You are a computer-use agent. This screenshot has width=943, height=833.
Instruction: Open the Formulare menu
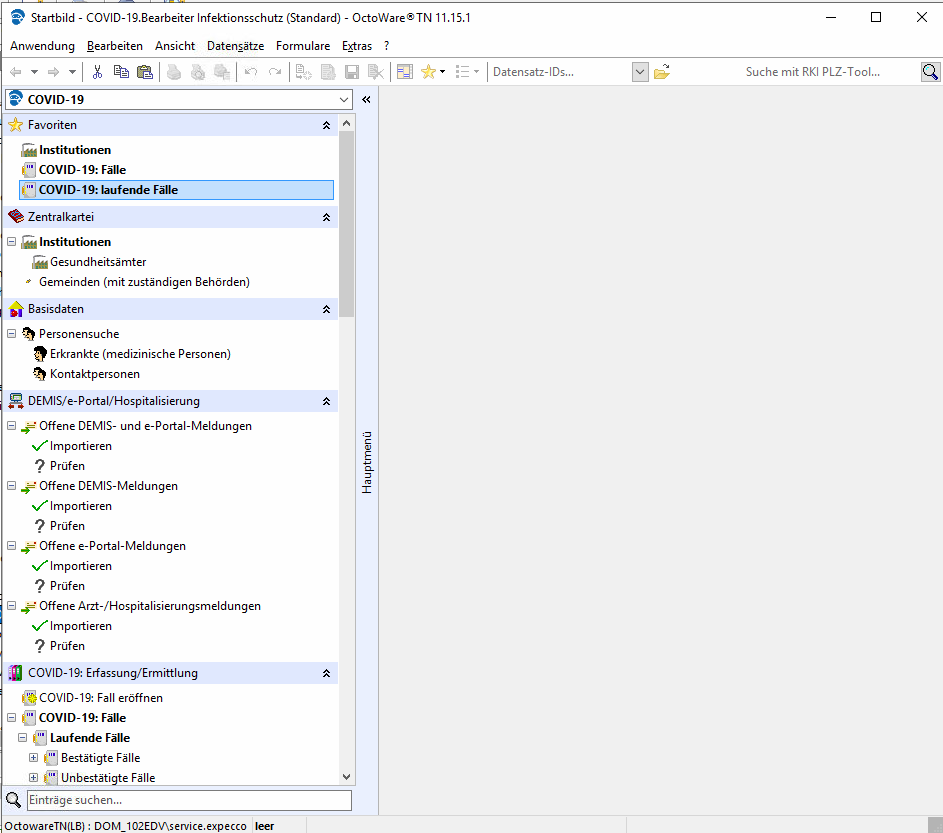point(303,46)
